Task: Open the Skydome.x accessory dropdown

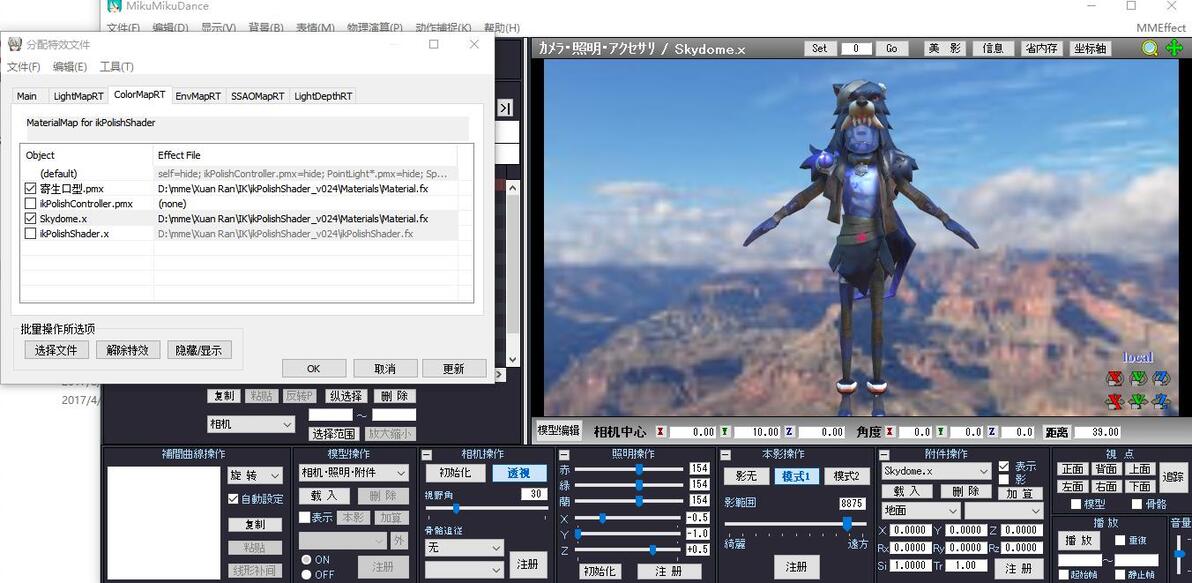Action: pos(936,471)
